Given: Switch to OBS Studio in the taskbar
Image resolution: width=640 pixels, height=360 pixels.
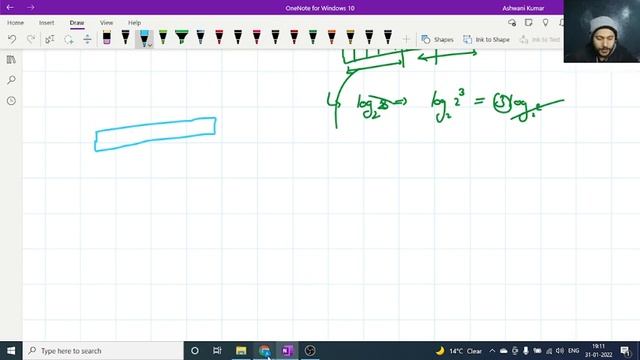Looking at the screenshot, I should click(x=310, y=351).
